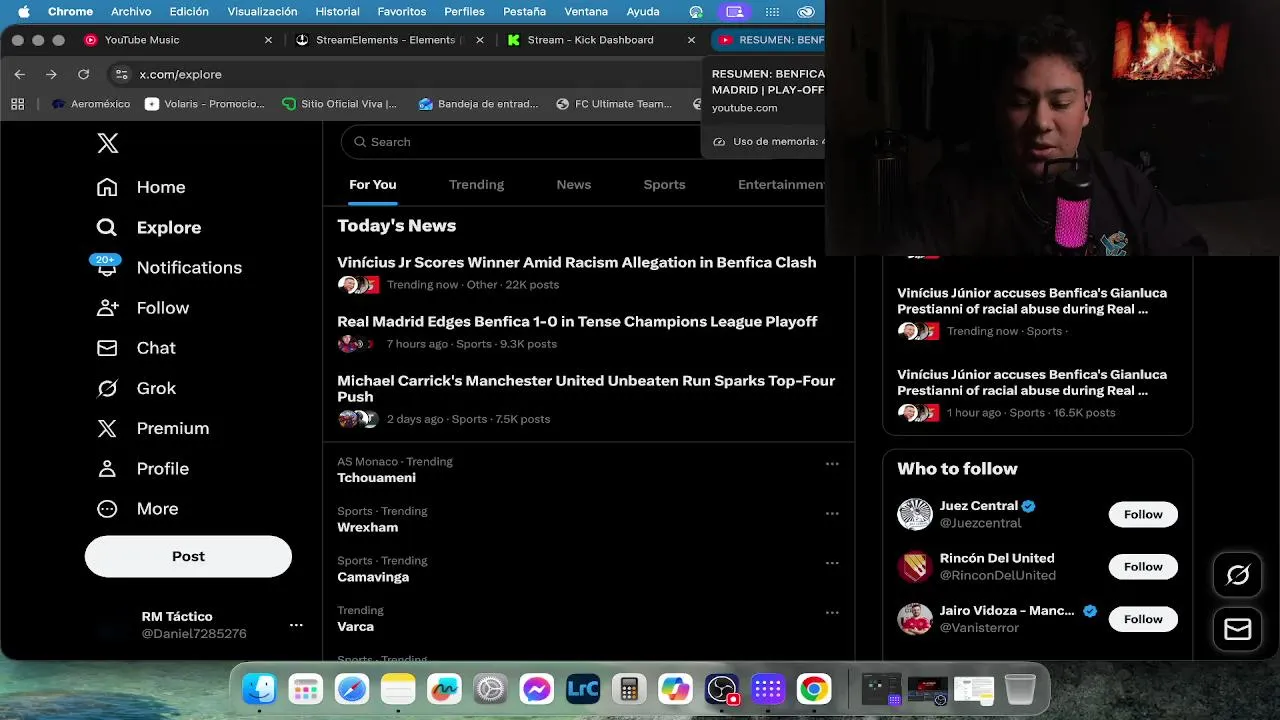This screenshot has height=720, width=1280.
Task: Open the Archivo menu in the menu bar
Action: [x=131, y=12]
